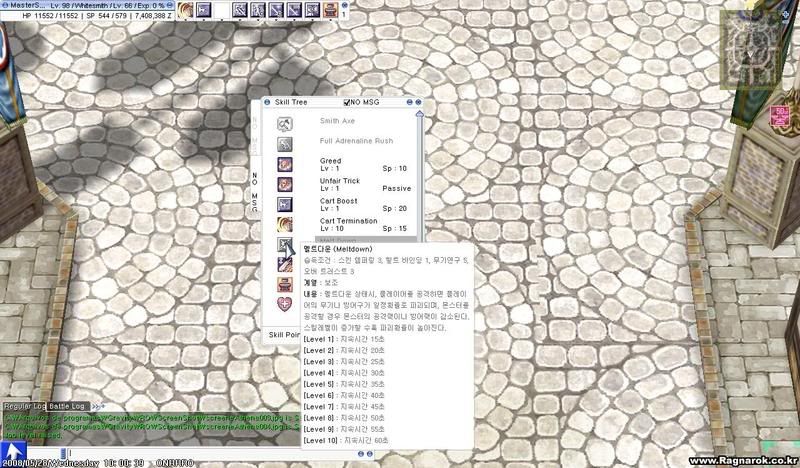Close the Skill Tree window
Image resolution: width=800 pixels, height=468 pixels.
(418, 102)
